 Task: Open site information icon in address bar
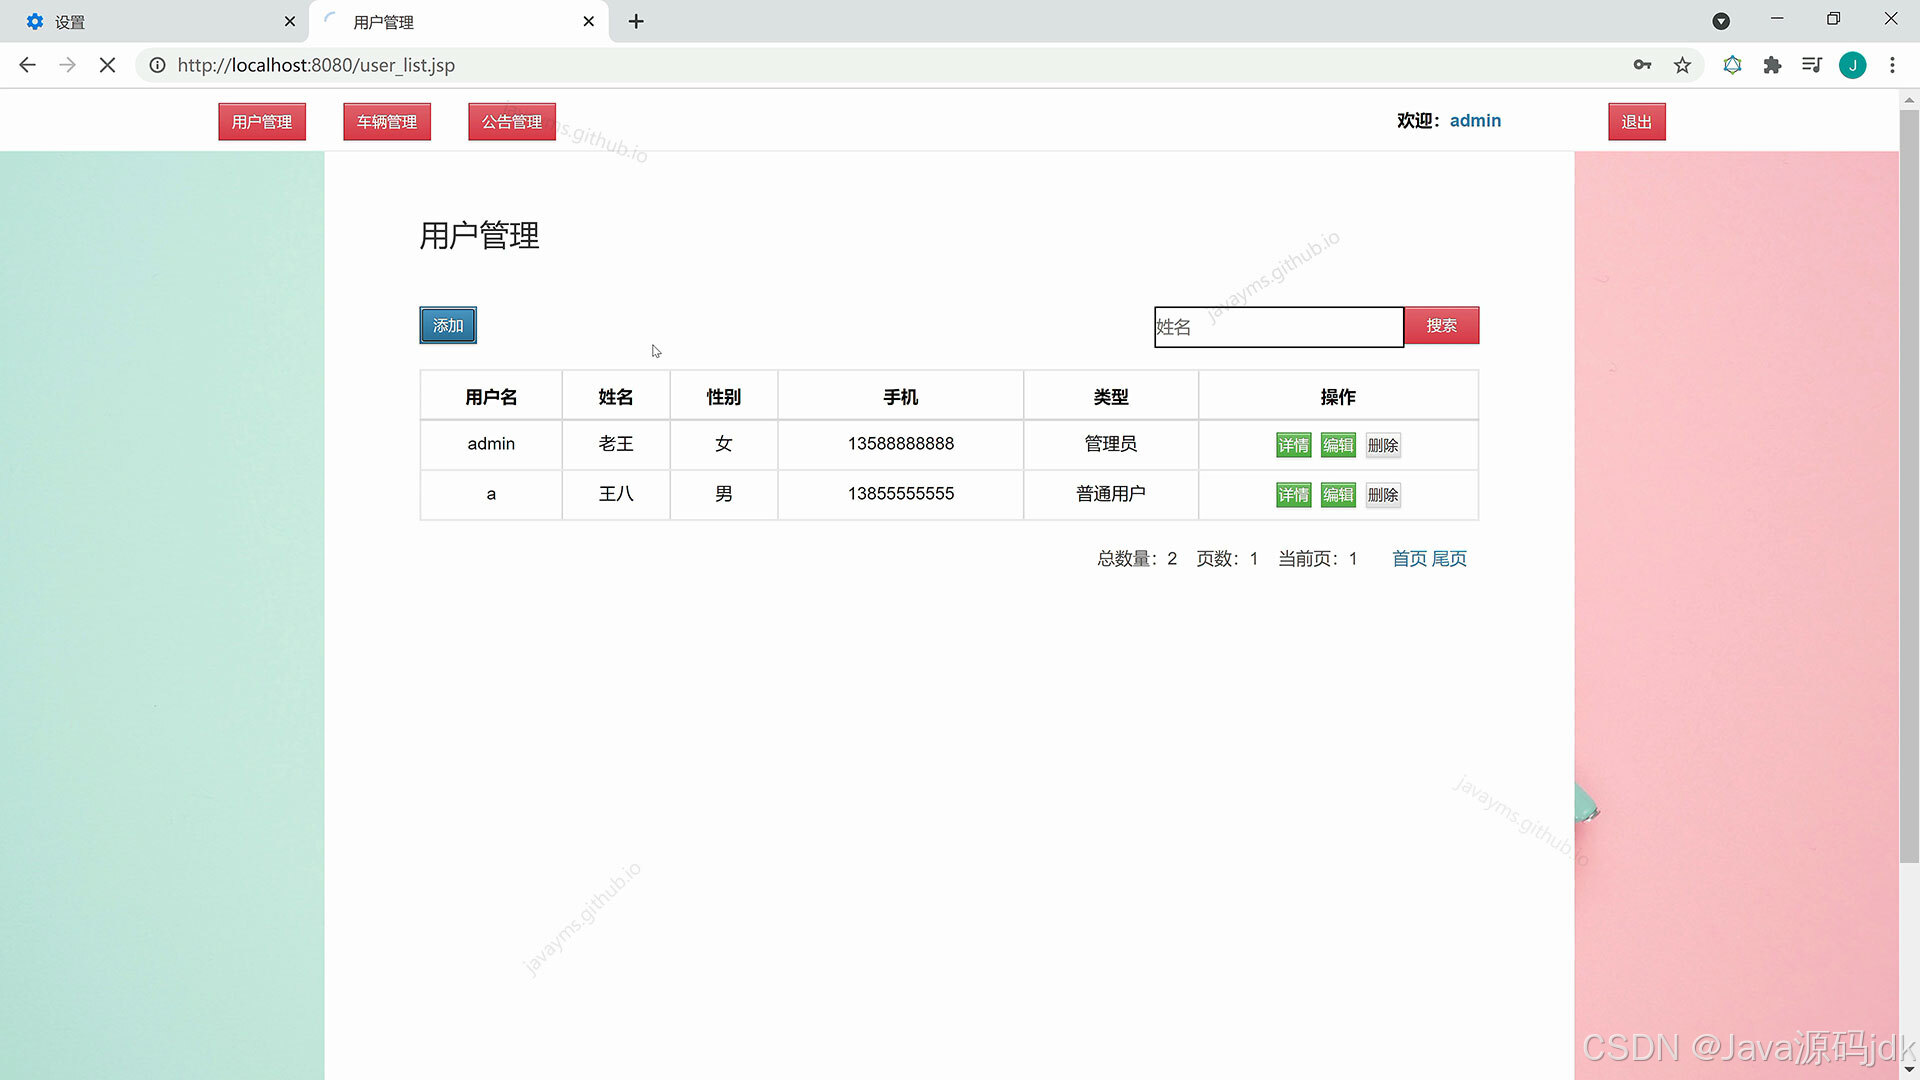click(157, 65)
